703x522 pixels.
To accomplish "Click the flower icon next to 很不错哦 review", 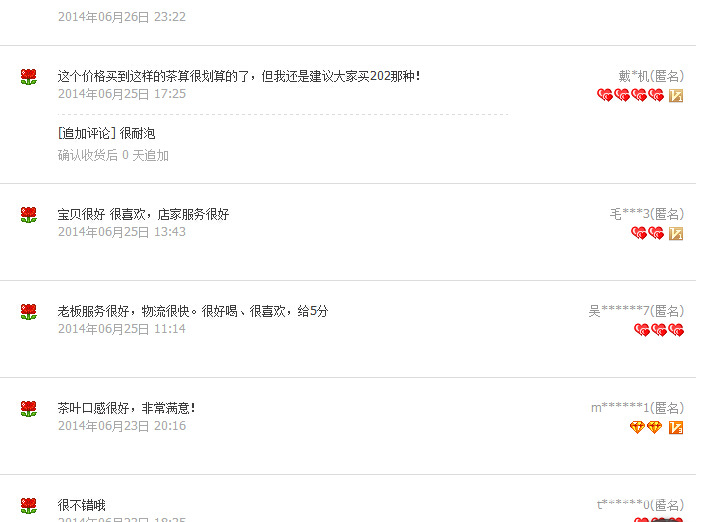I will (x=28, y=505).
